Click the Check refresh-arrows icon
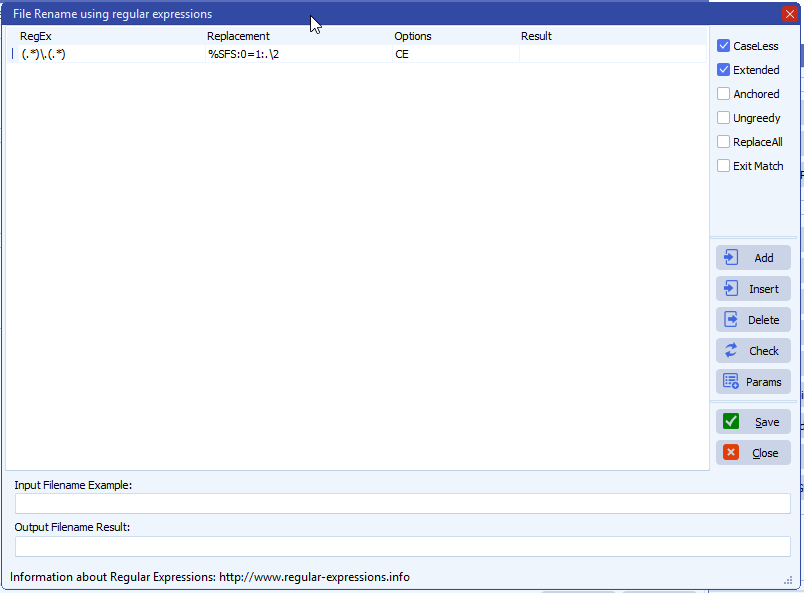This screenshot has width=804, height=593. (x=731, y=351)
